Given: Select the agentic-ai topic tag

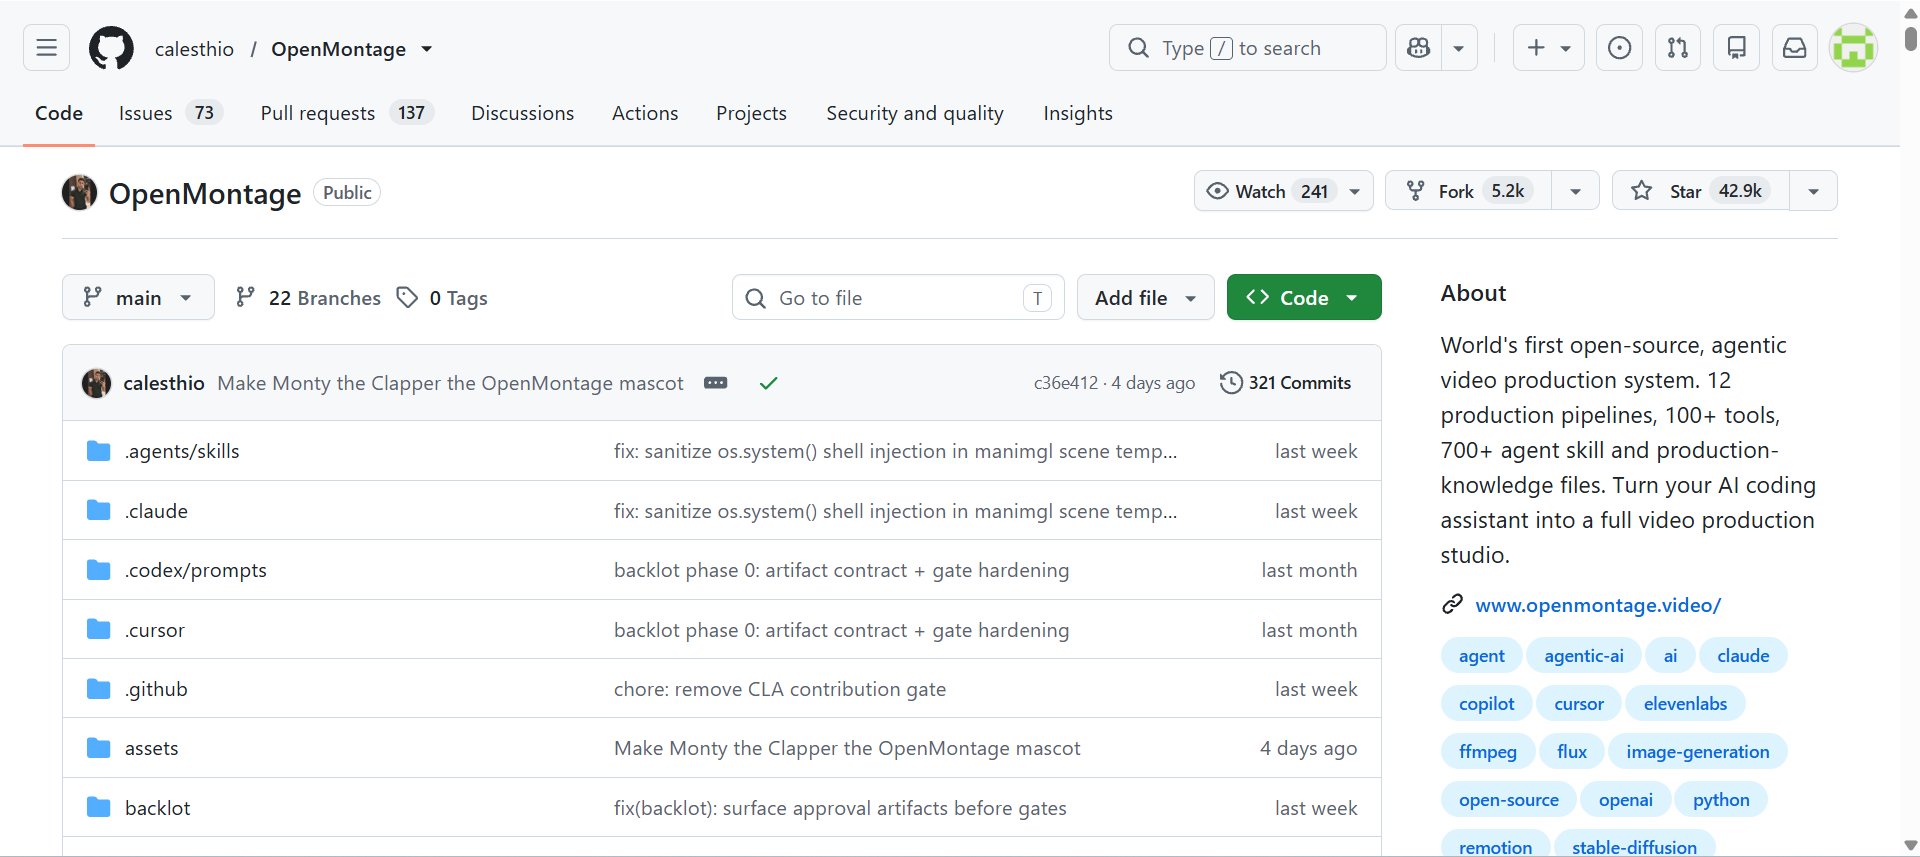Looking at the screenshot, I should point(1584,656).
